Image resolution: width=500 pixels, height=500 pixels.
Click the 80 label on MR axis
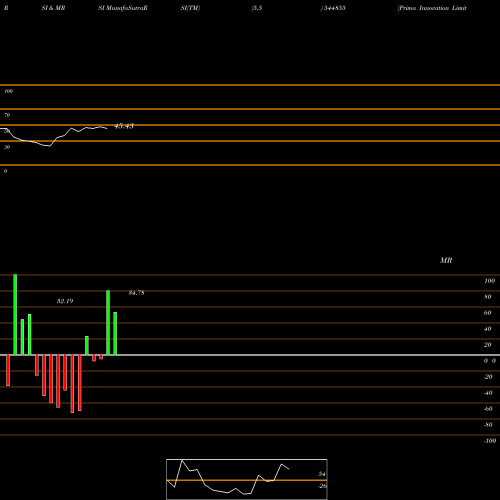point(488,297)
